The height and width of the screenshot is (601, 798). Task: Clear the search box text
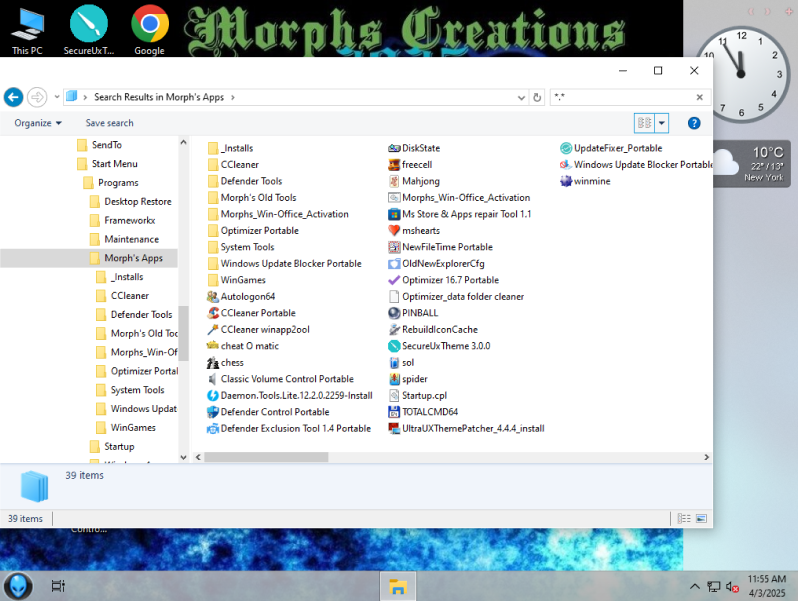click(700, 97)
